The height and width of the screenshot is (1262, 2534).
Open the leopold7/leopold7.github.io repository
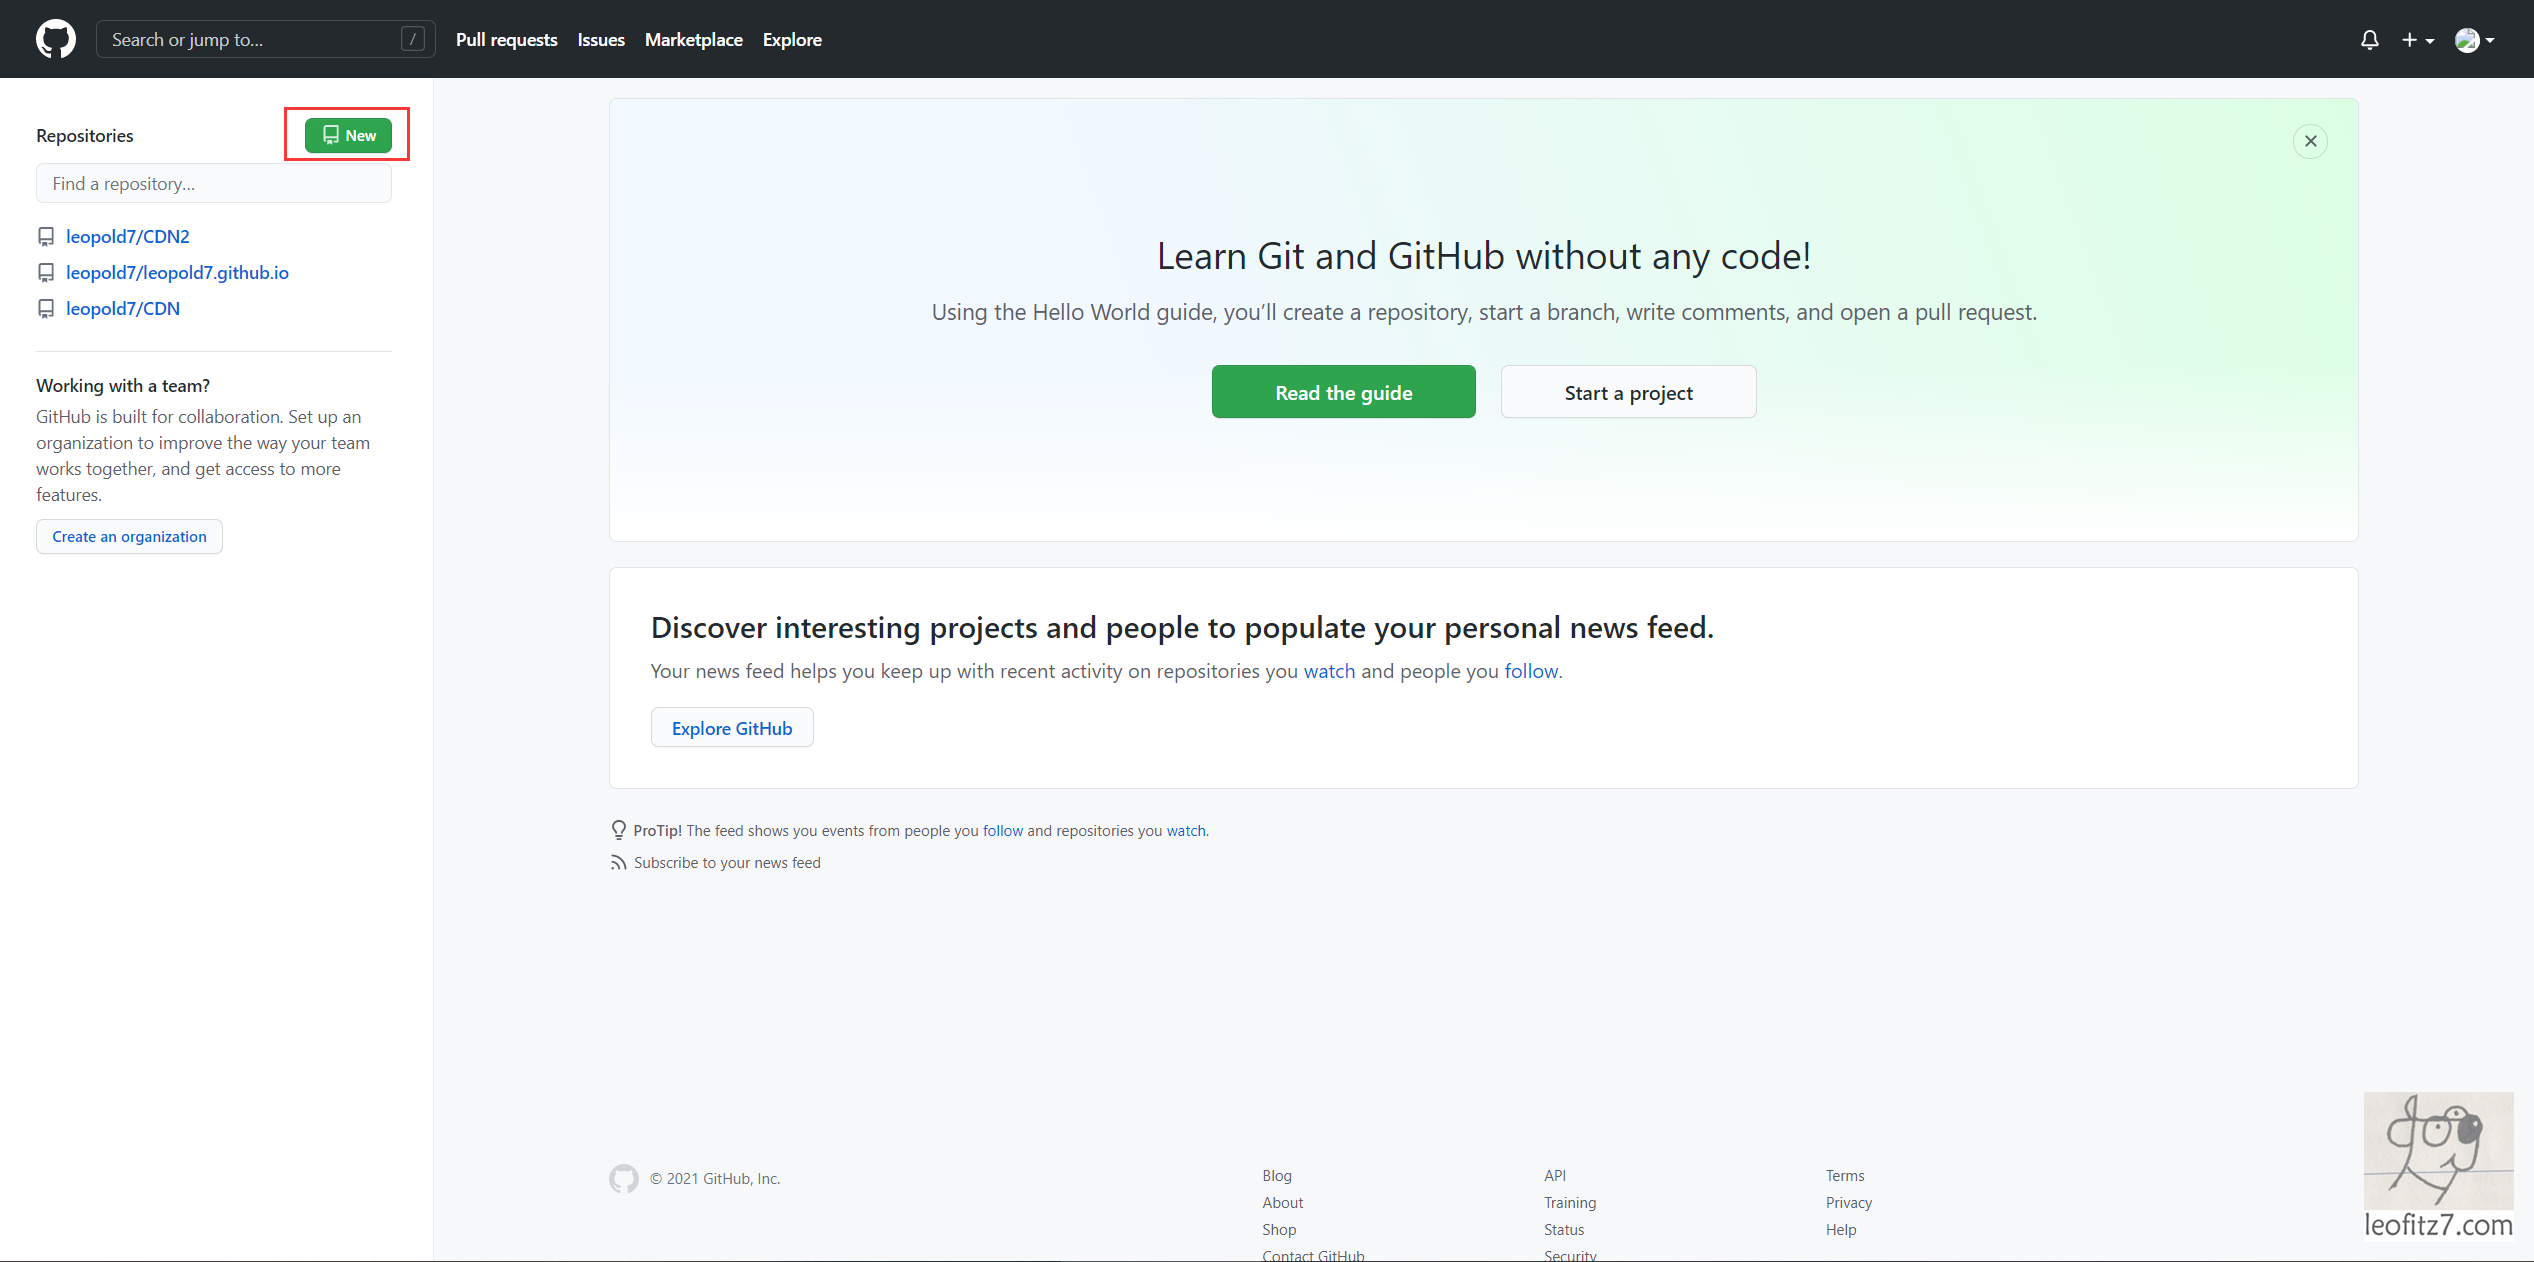point(177,272)
